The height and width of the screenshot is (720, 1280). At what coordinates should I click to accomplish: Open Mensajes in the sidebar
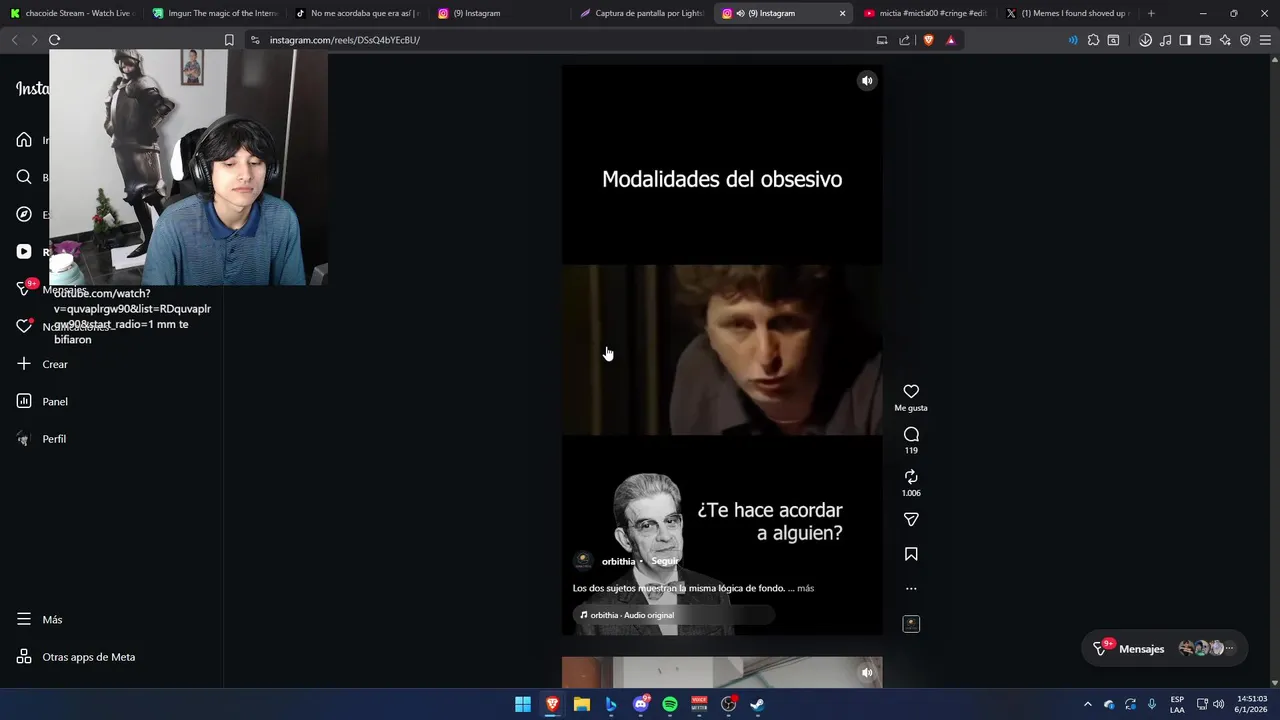click(24, 289)
